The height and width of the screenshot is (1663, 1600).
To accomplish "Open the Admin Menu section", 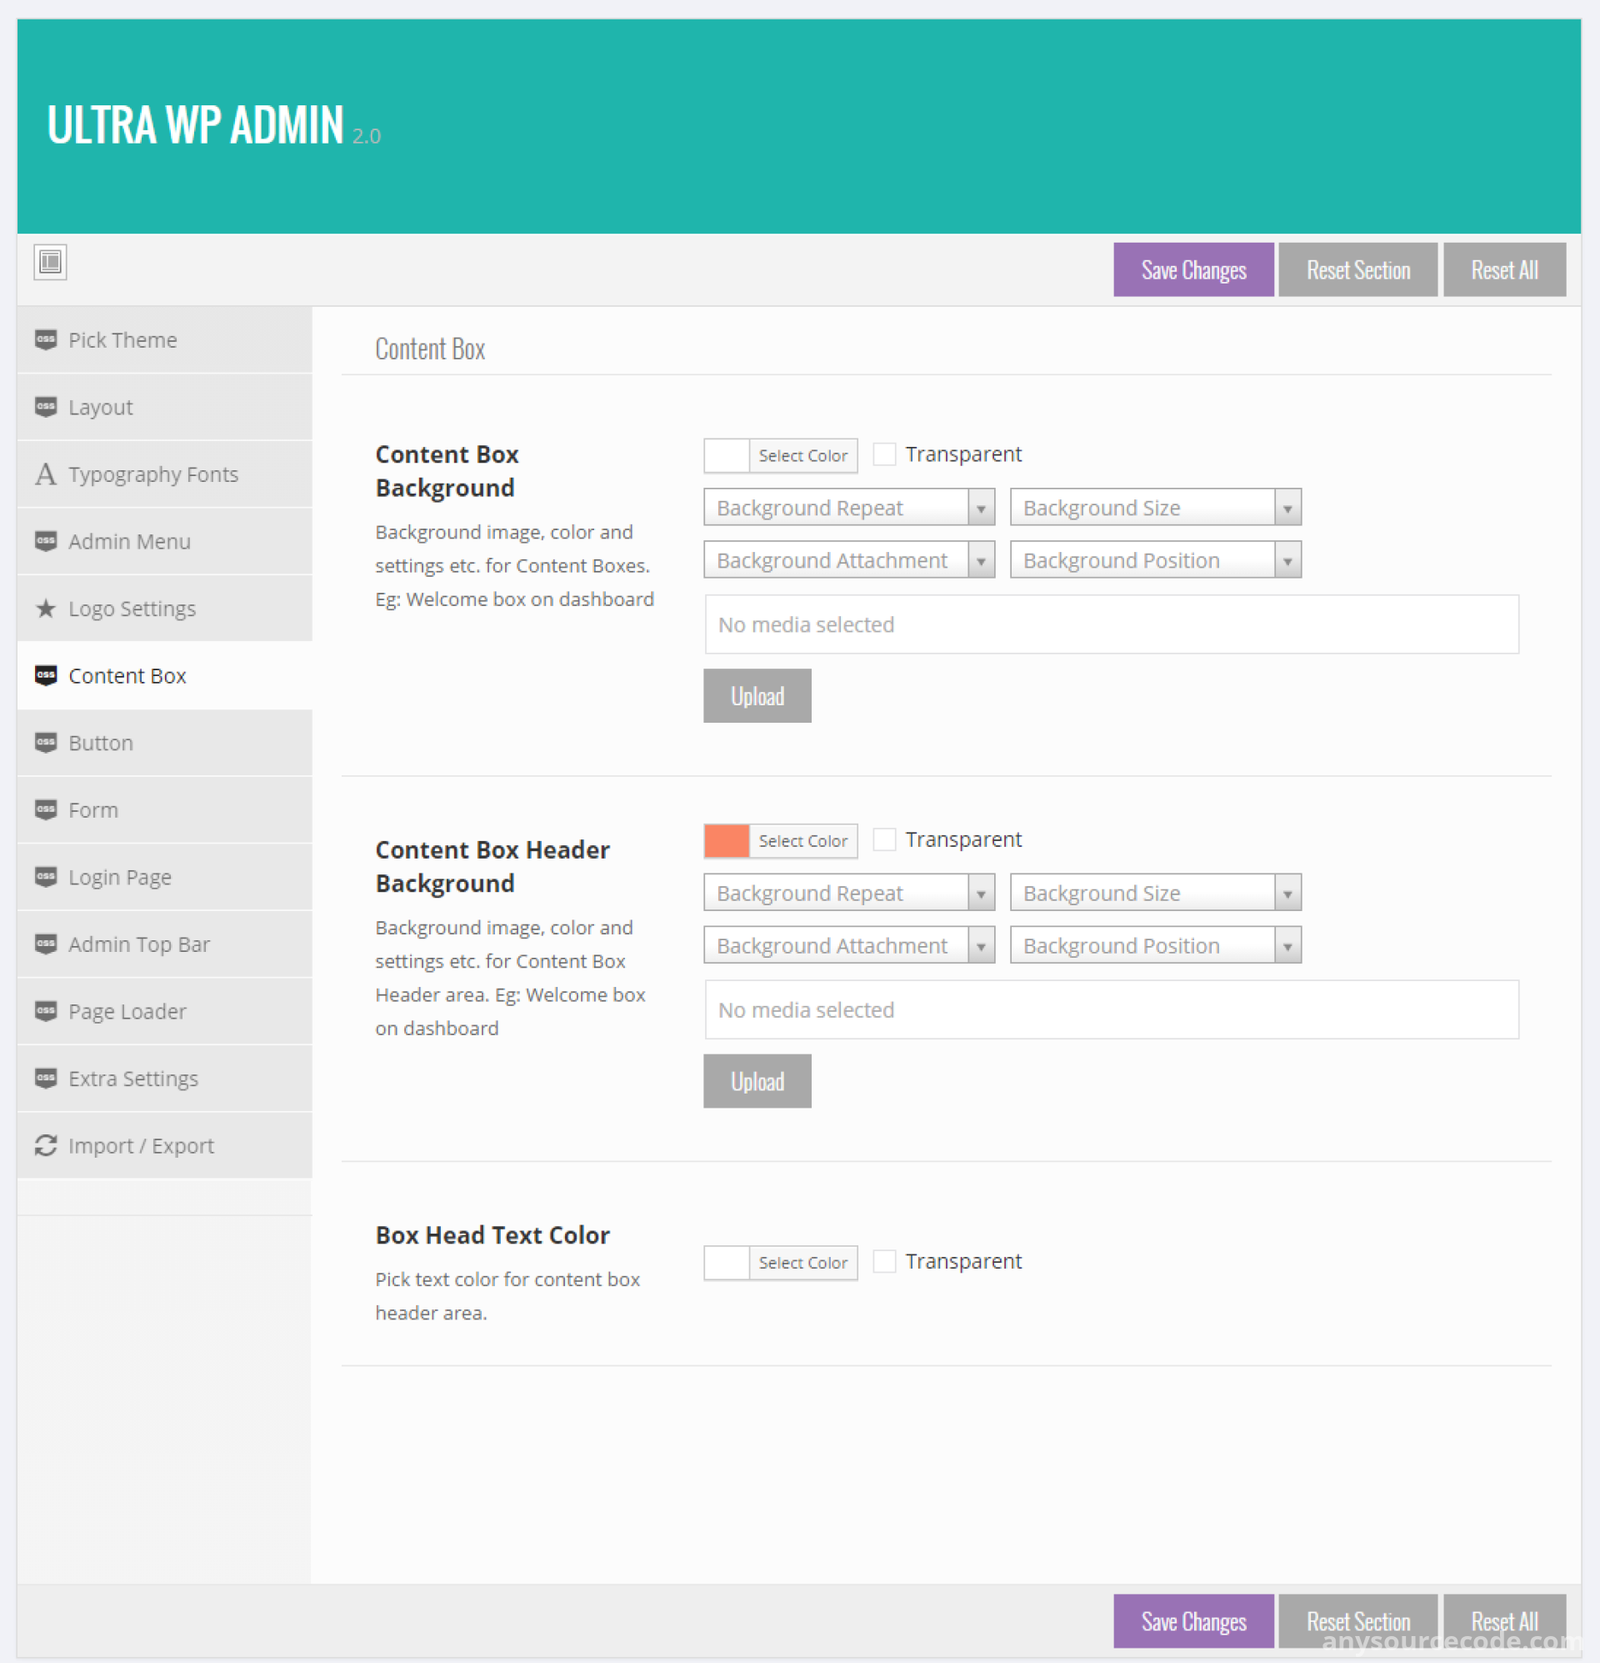I will 165,541.
